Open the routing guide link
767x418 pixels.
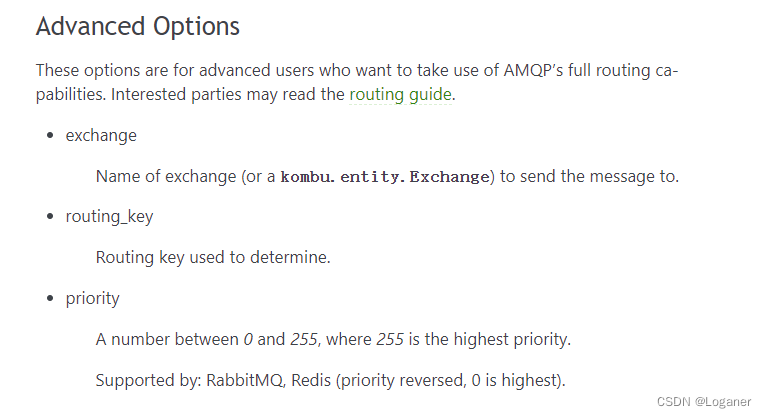pos(400,94)
